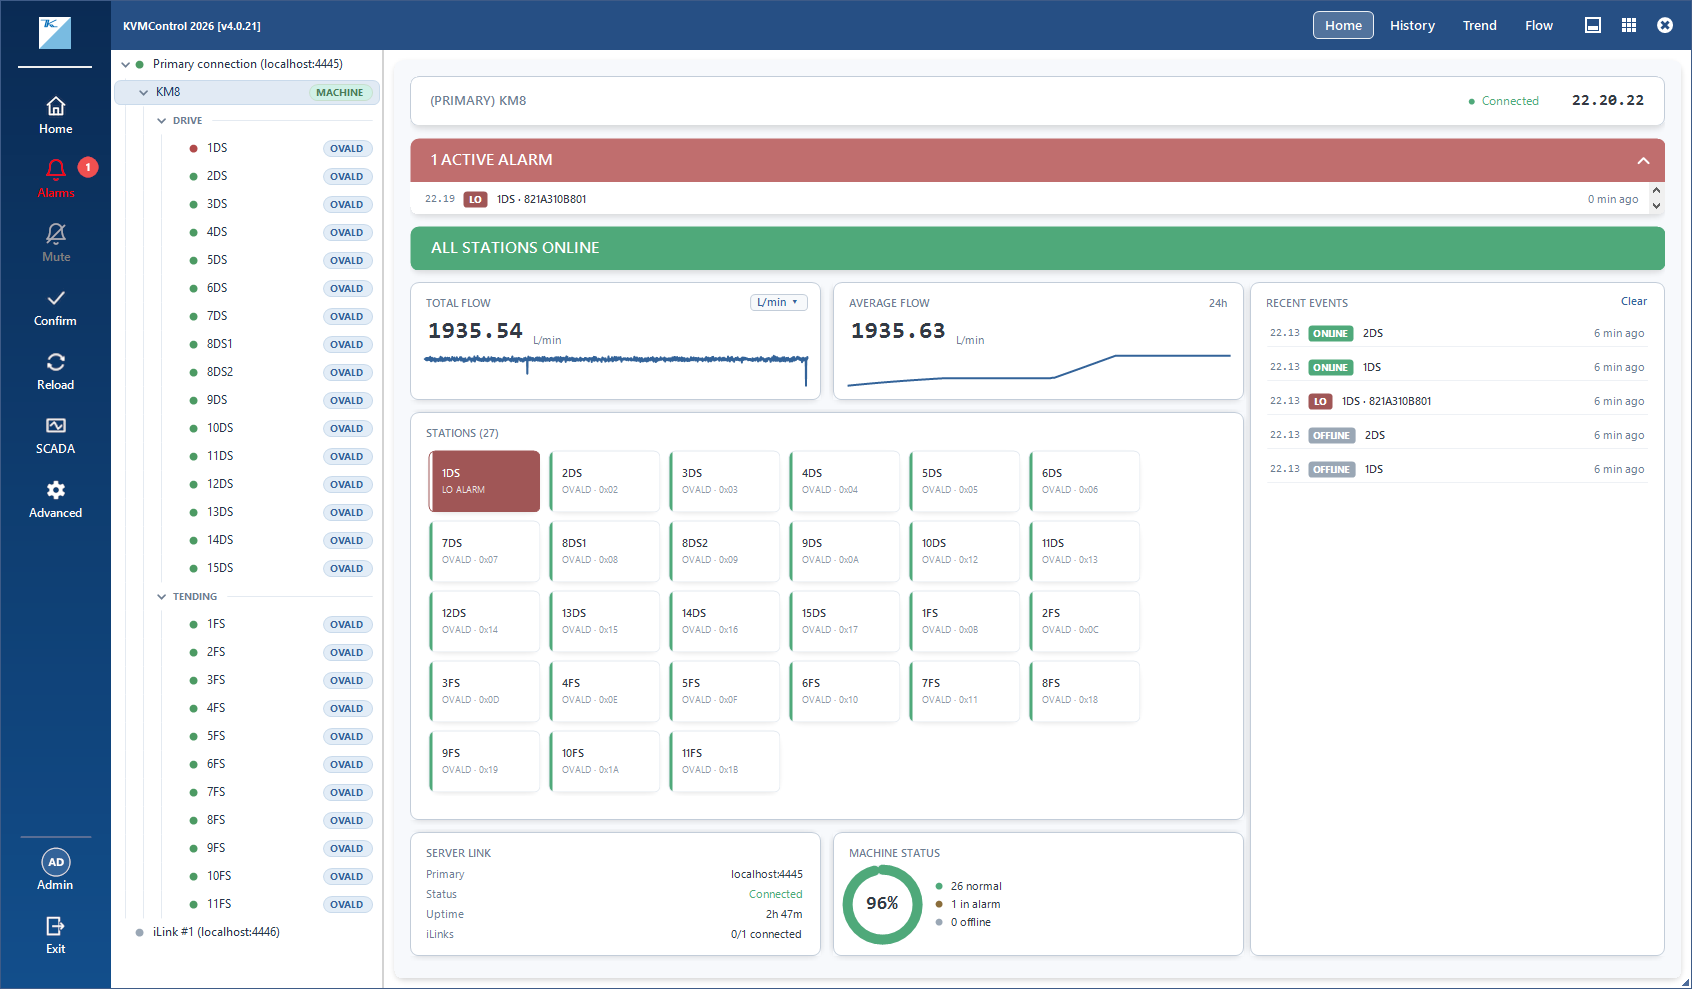
Task: Collapse the active alarm panel chevron
Action: click(1643, 161)
